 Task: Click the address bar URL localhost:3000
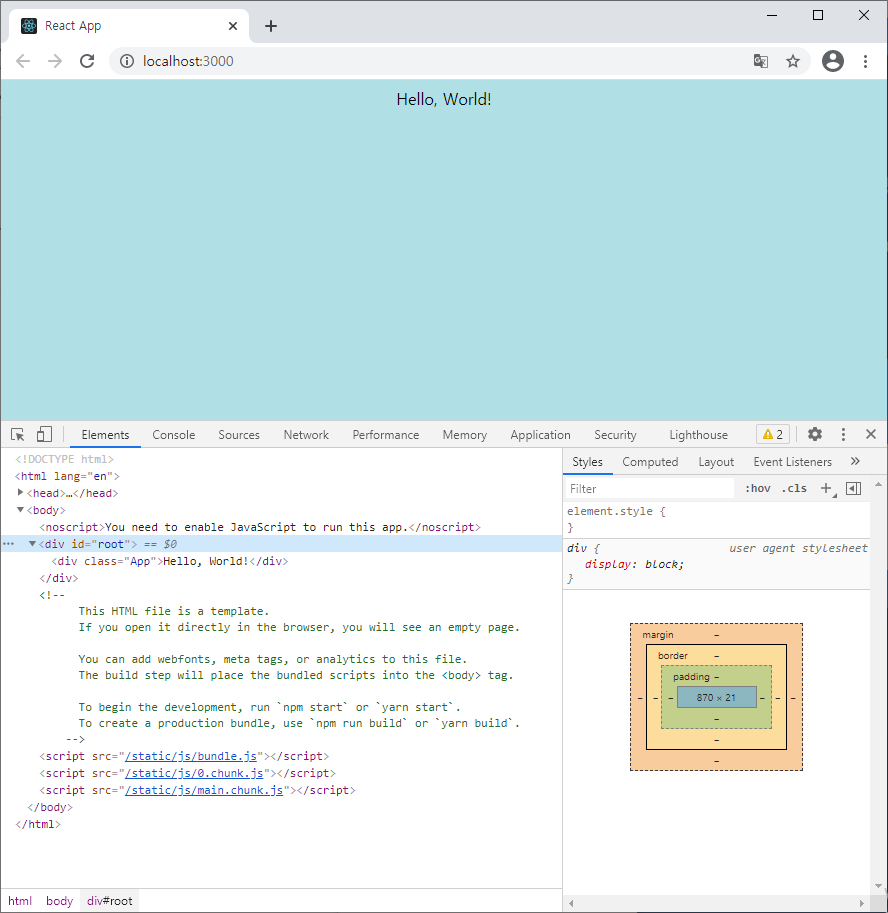(188, 61)
